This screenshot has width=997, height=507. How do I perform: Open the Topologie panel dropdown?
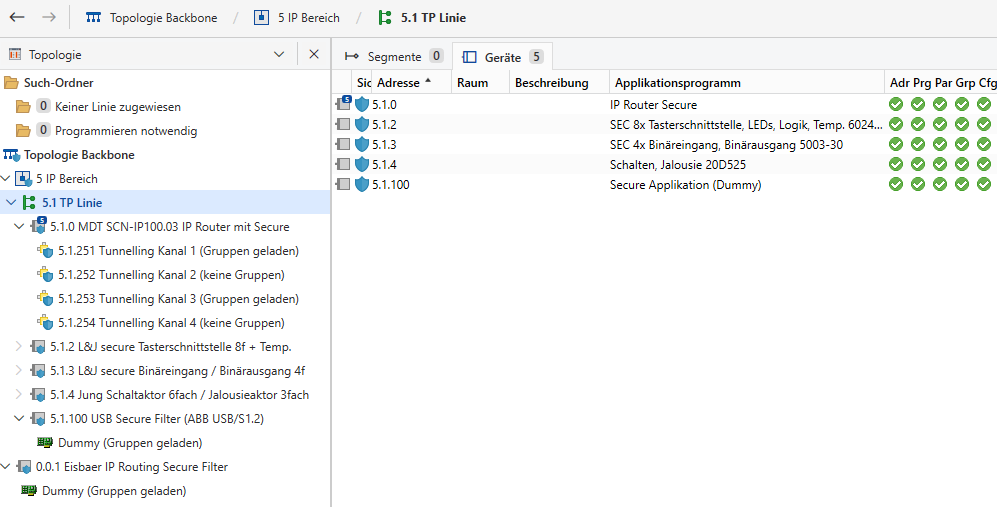278,55
